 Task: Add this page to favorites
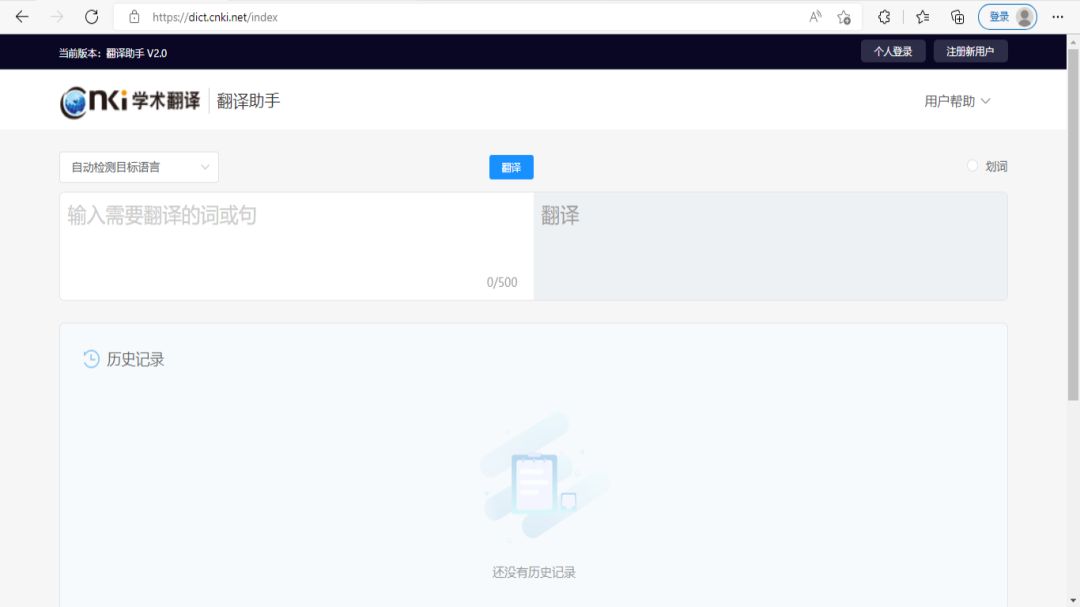[844, 17]
